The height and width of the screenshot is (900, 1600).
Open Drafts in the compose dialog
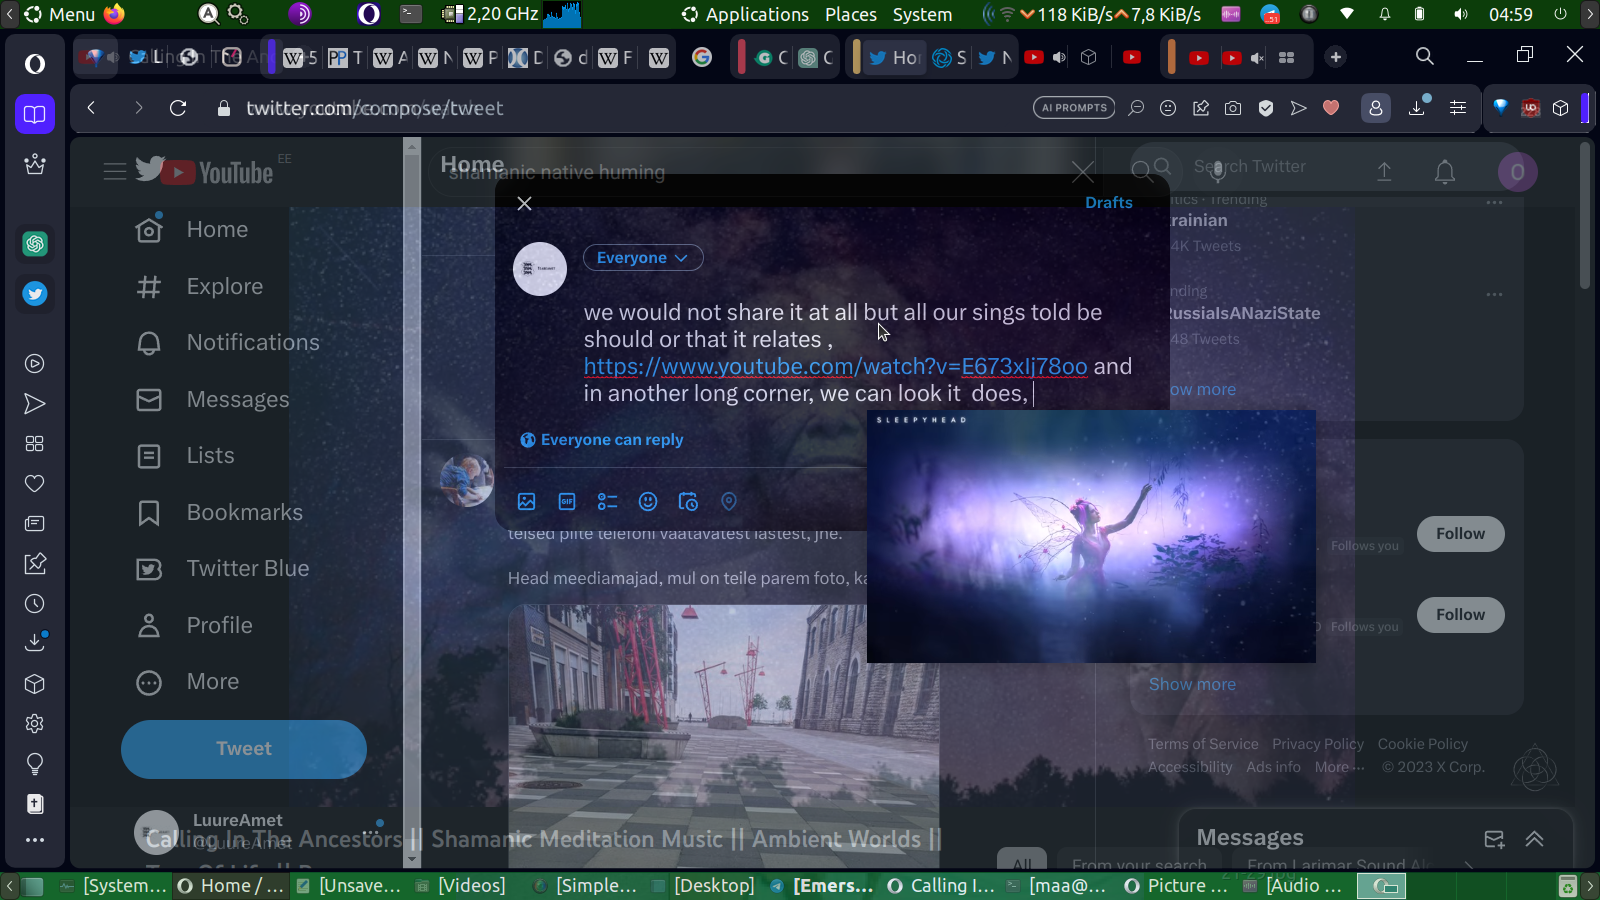click(x=1109, y=203)
